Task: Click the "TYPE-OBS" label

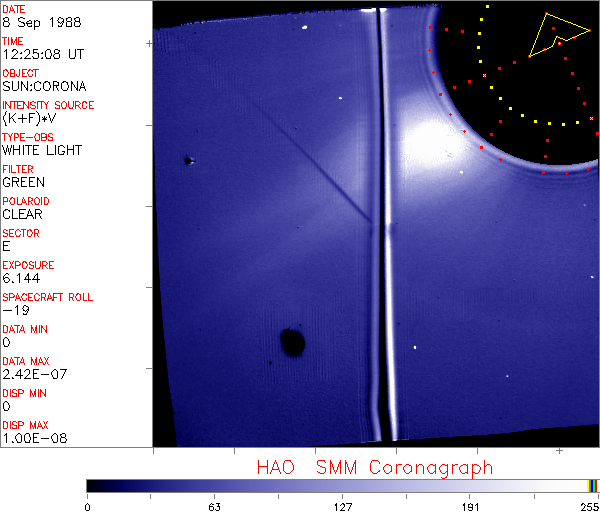Action: 28,137
